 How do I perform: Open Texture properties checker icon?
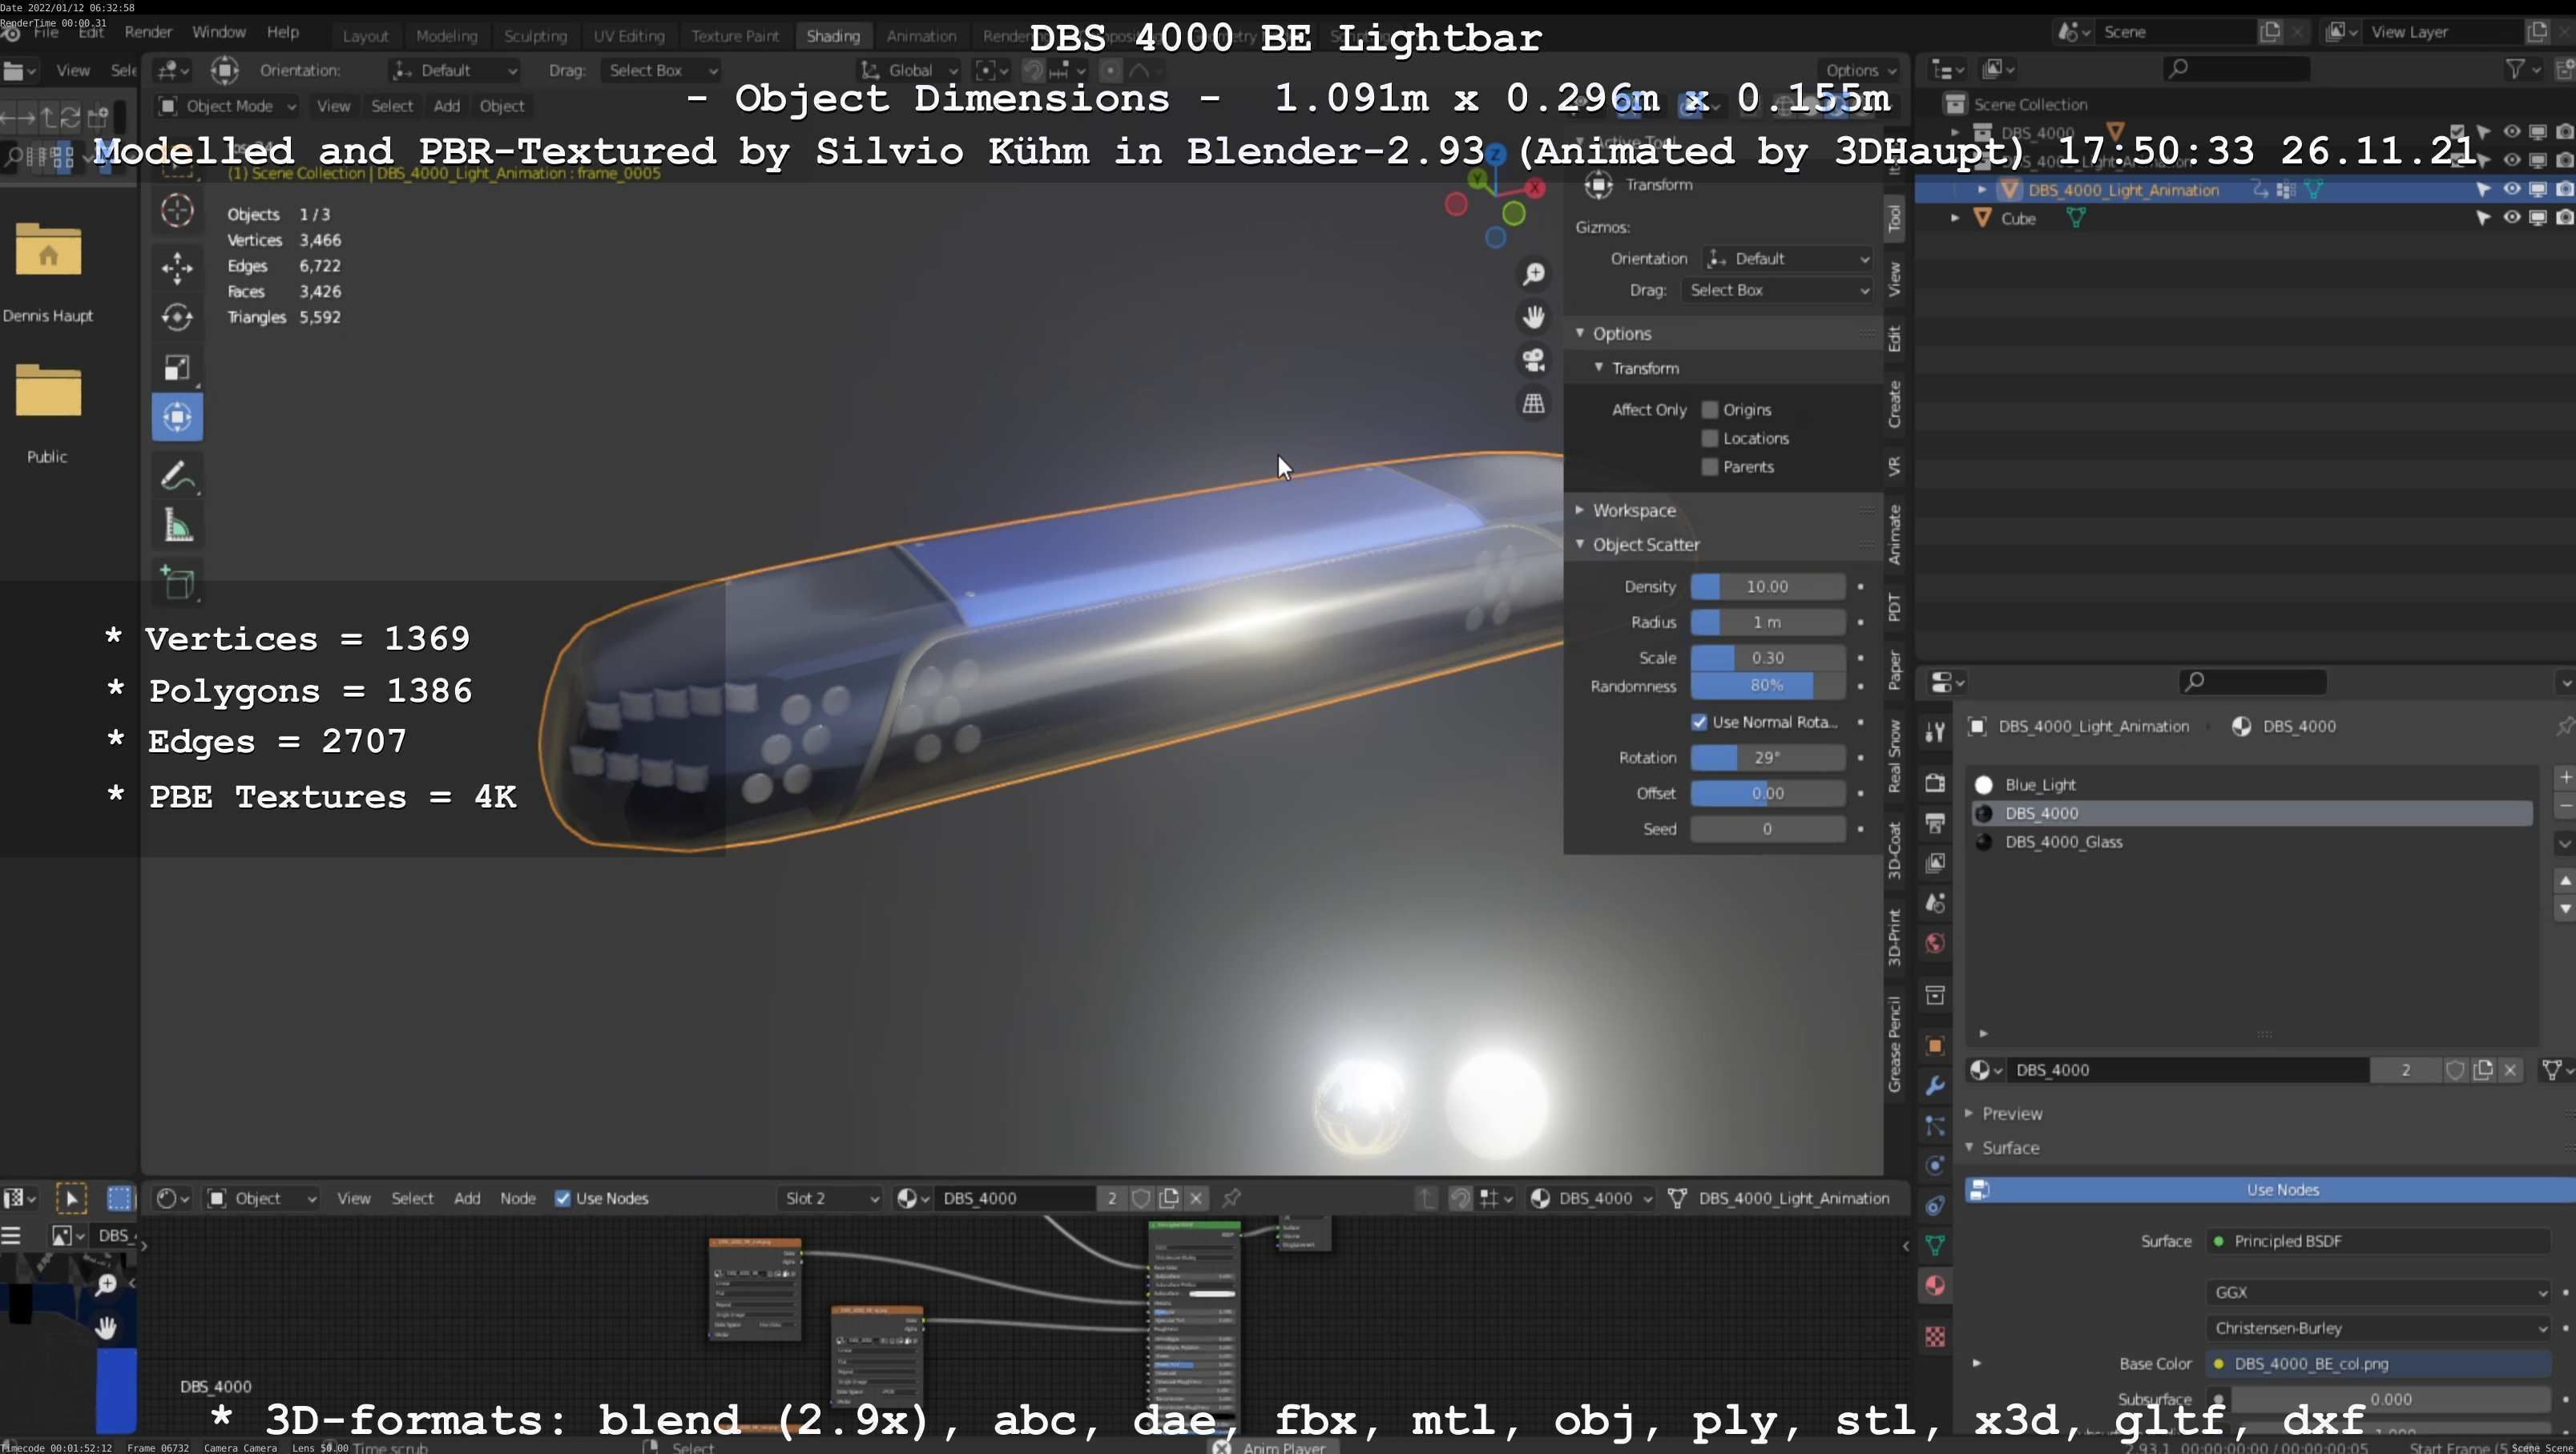(1935, 1337)
